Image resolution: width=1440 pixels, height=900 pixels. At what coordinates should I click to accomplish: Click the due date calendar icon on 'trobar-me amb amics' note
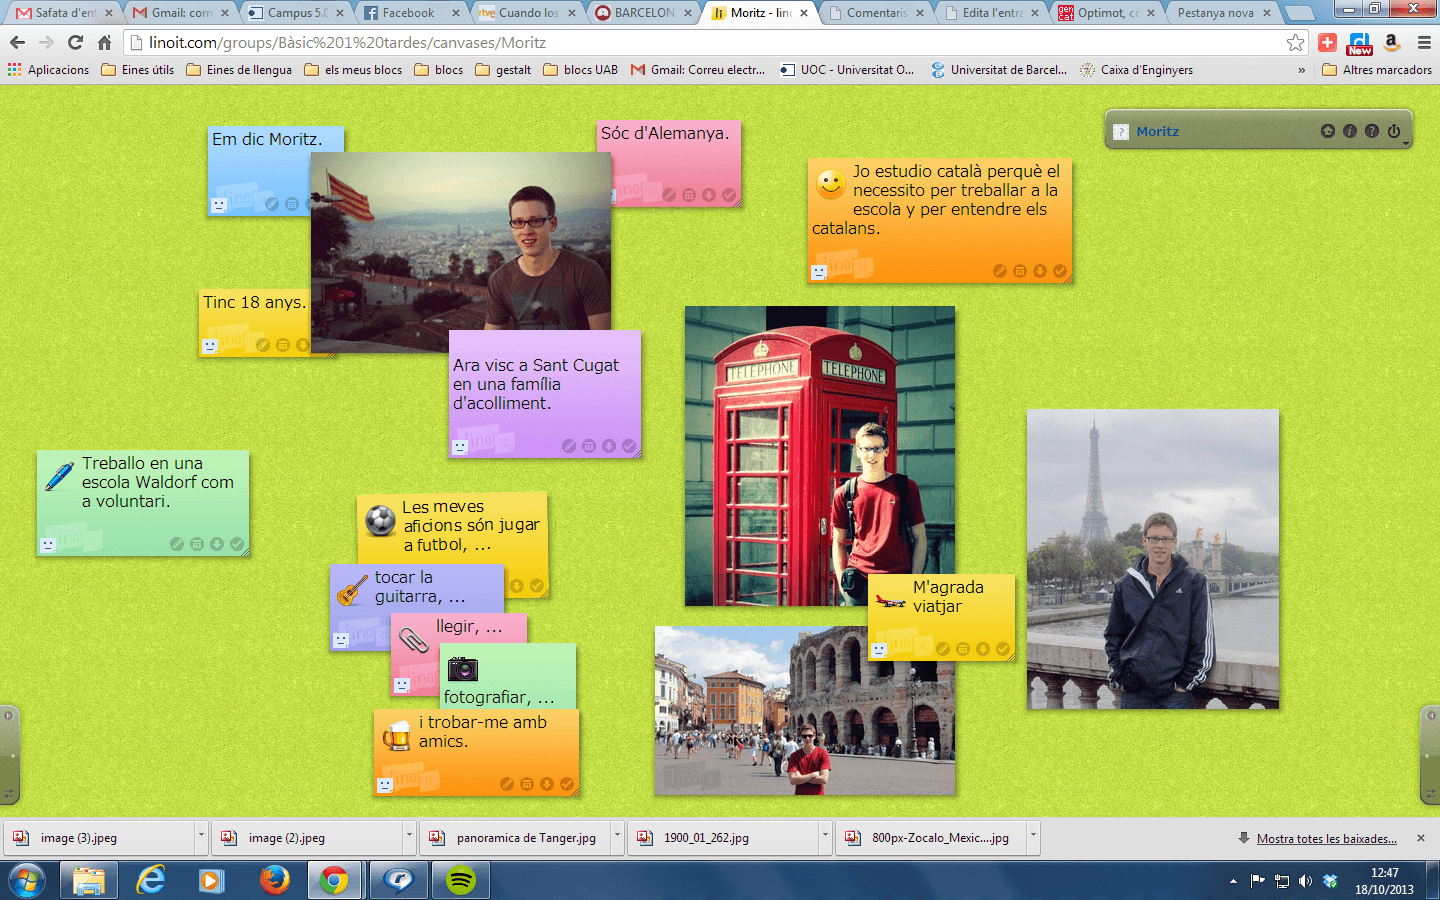[527, 784]
